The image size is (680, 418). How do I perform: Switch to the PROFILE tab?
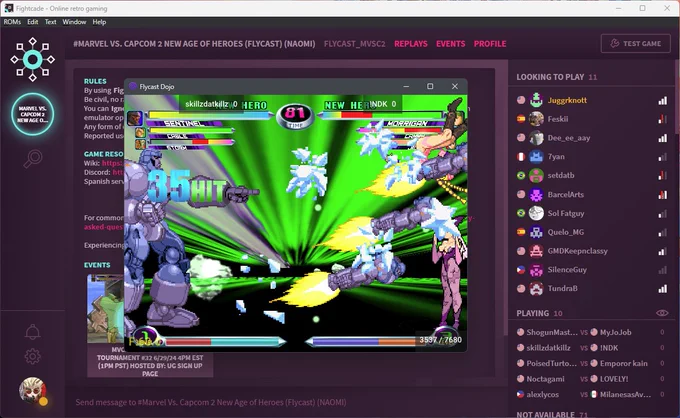[x=490, y=44]
